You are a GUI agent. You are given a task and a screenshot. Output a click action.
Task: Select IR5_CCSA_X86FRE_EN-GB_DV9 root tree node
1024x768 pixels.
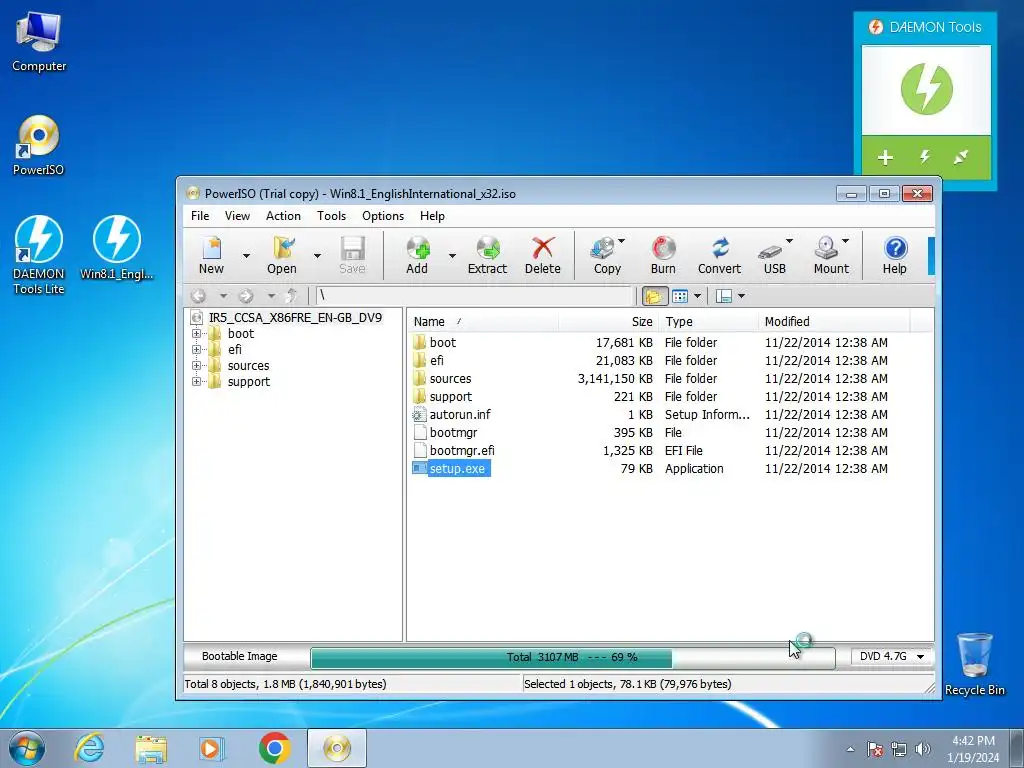coord(295,318)
